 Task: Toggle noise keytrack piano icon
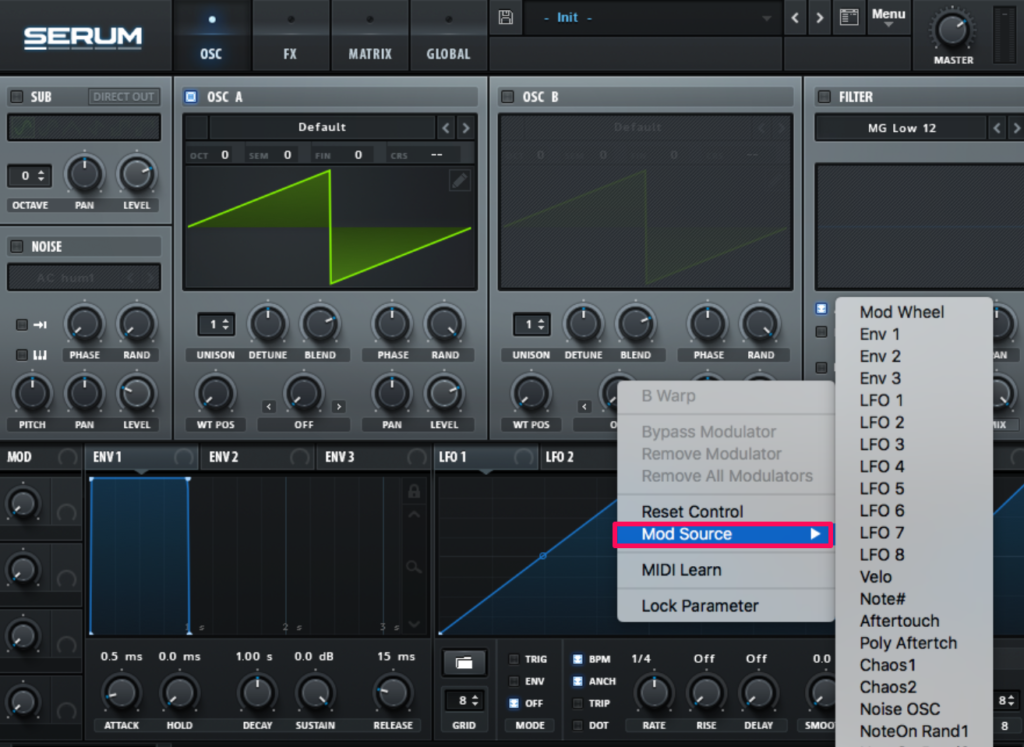(40, 355)
